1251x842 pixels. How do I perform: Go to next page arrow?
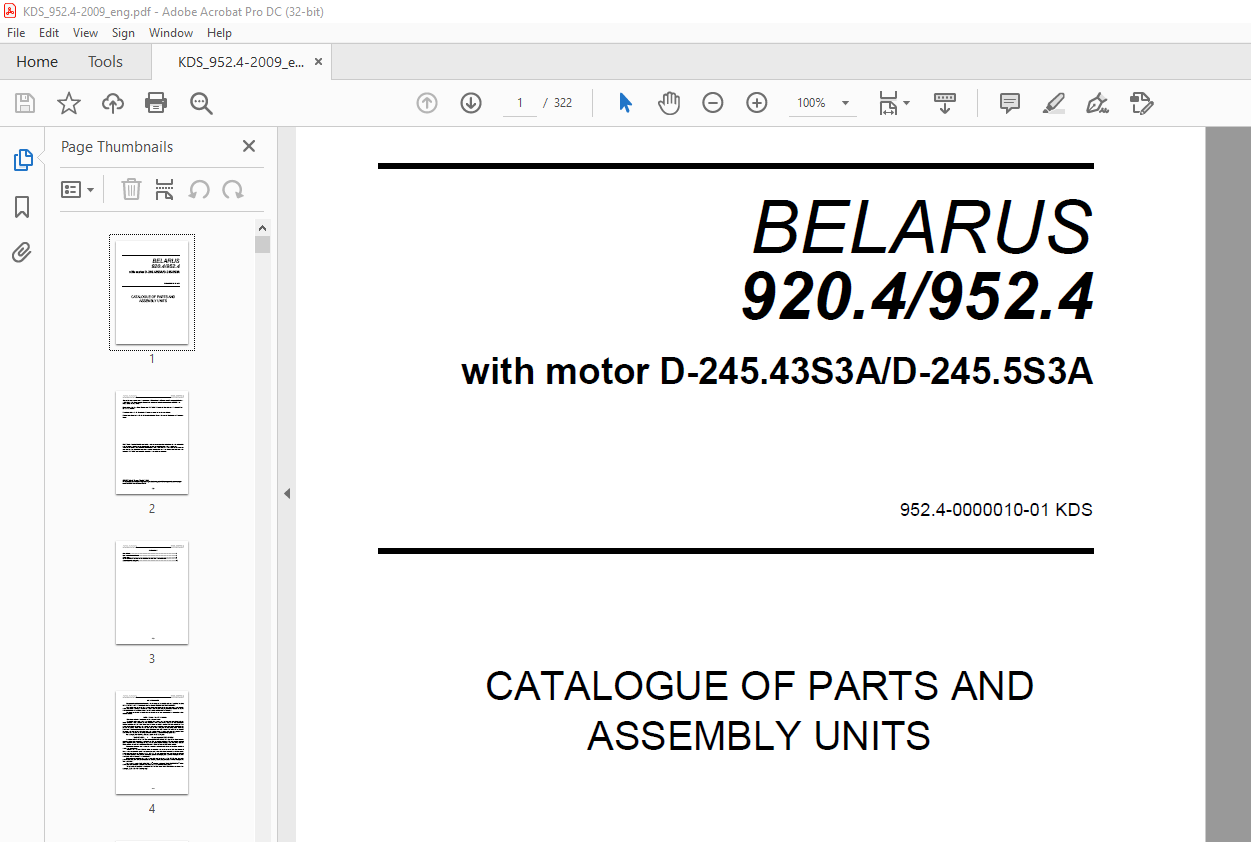tap(471, 103)
